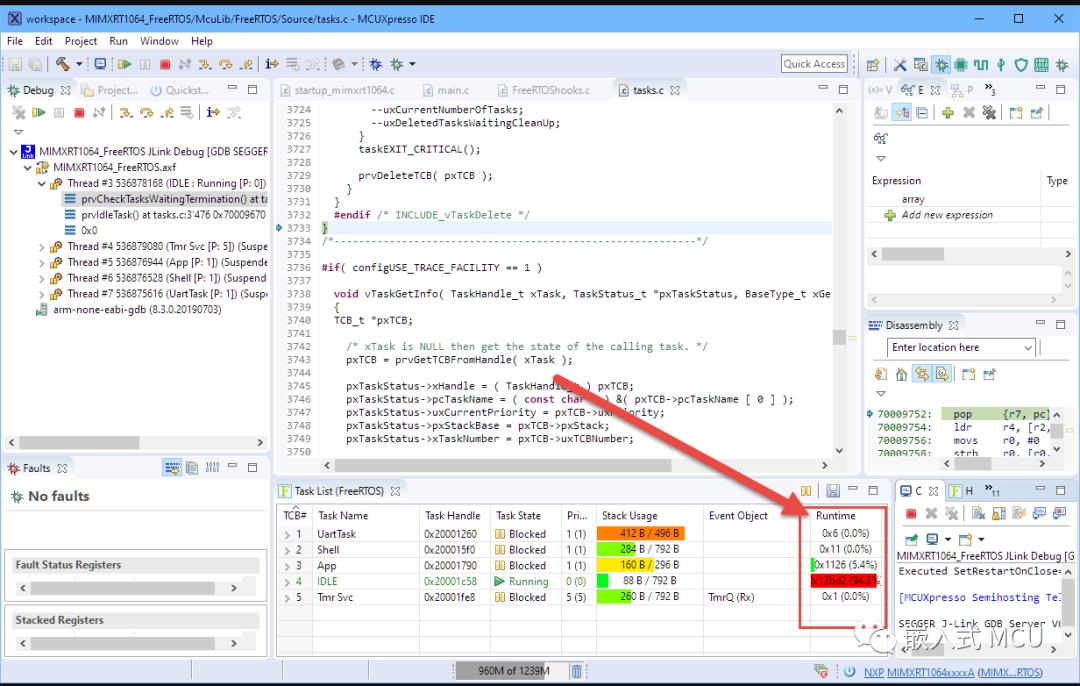The width and height of the screenshot is (1080, 686).
Task: Open the Run menu
Action: pos(118,41)
